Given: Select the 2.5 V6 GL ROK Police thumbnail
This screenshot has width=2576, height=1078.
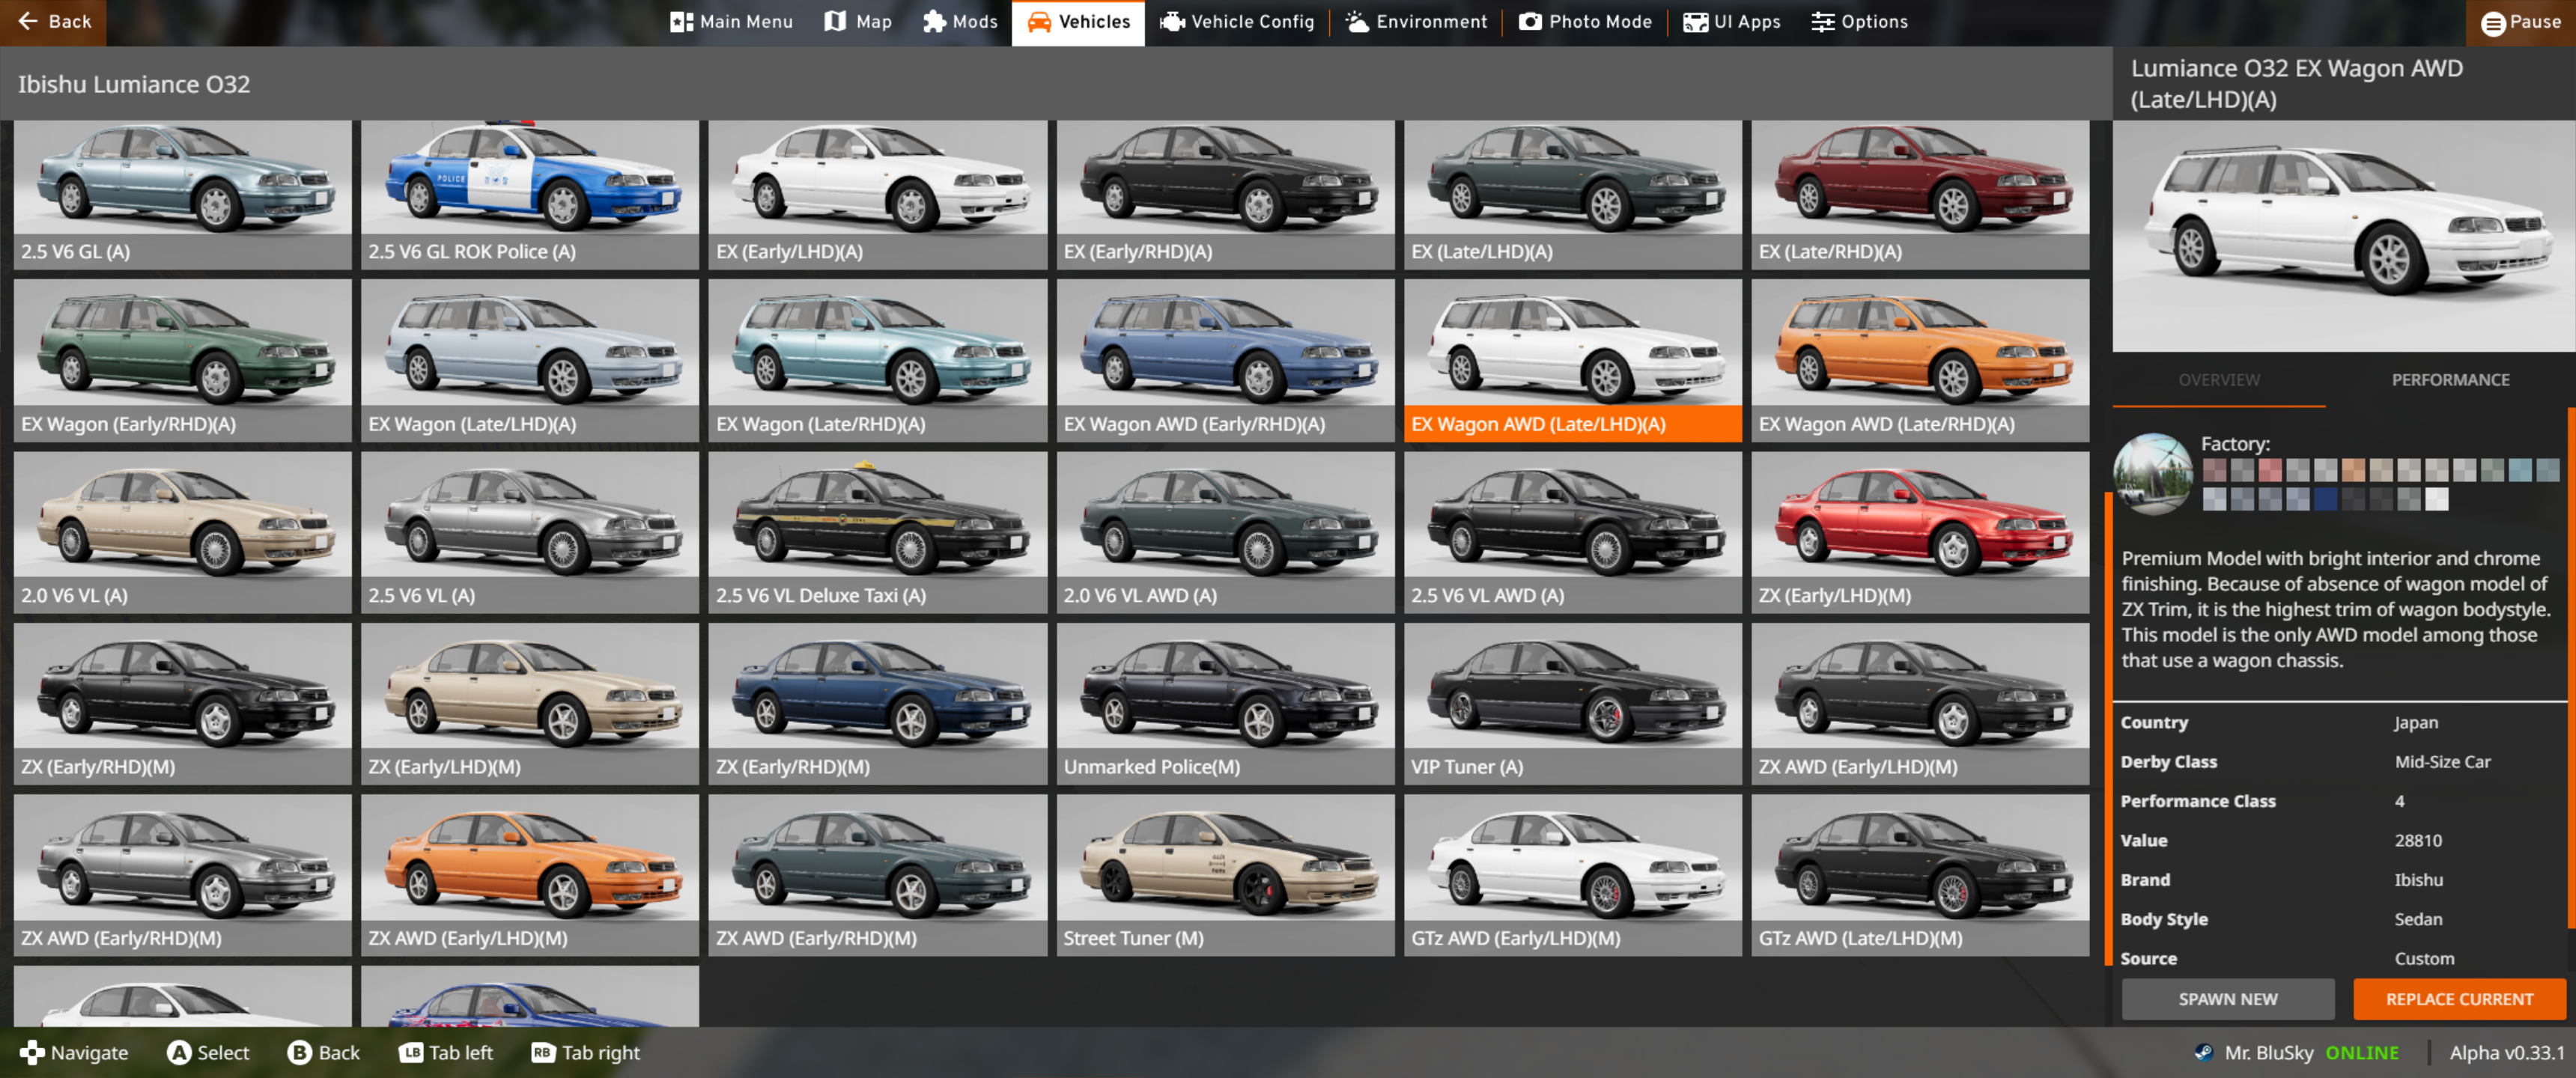Looking at the screenshot, I should (529, 194).
